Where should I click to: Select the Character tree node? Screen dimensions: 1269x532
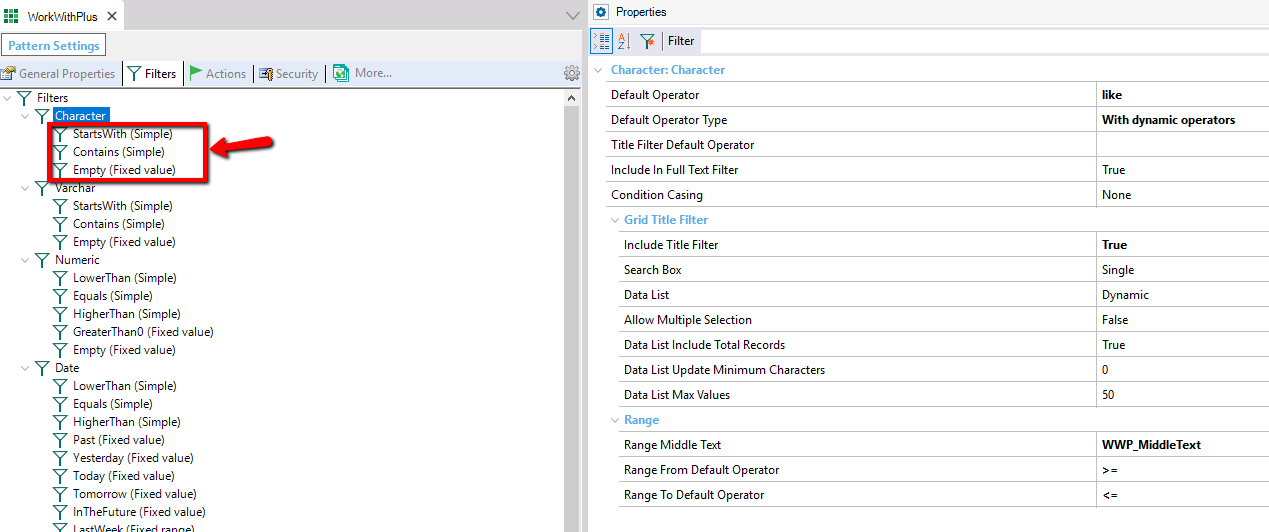80,116
